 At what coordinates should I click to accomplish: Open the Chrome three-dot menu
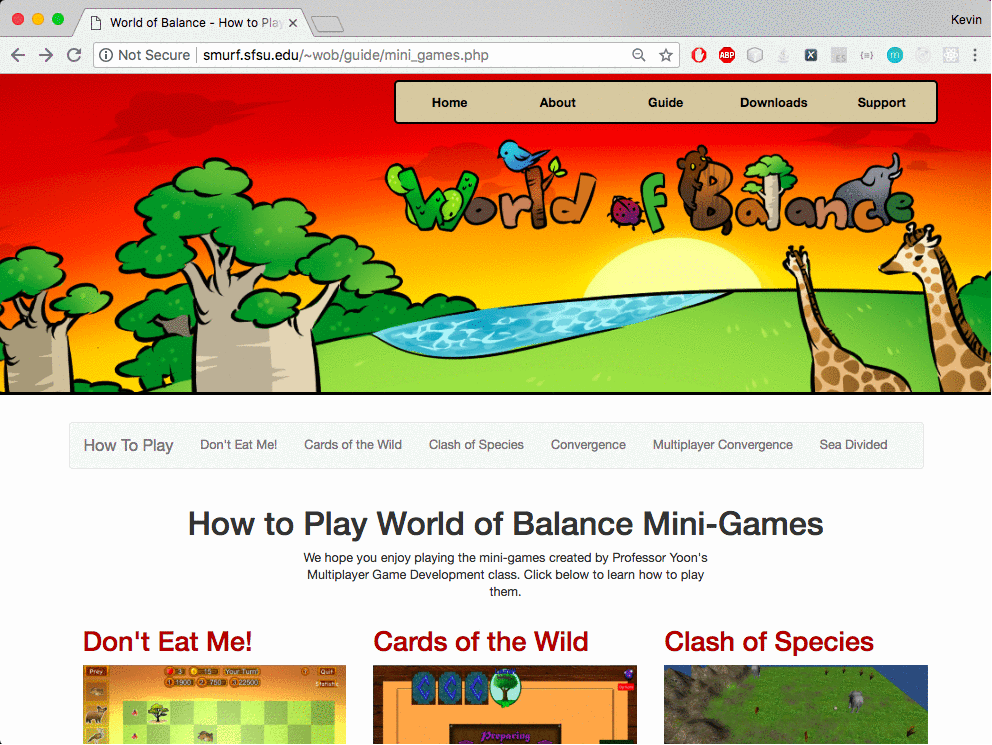pos(975,55)
